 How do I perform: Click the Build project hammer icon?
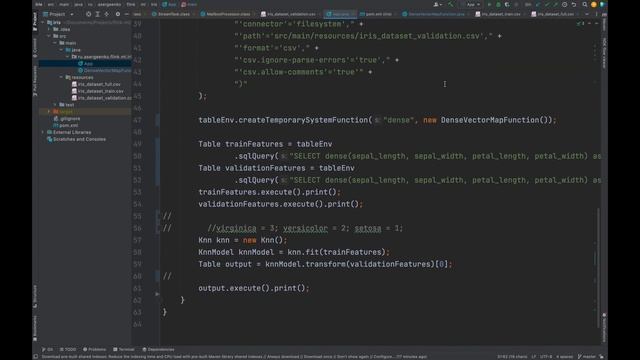pos(451,4)
